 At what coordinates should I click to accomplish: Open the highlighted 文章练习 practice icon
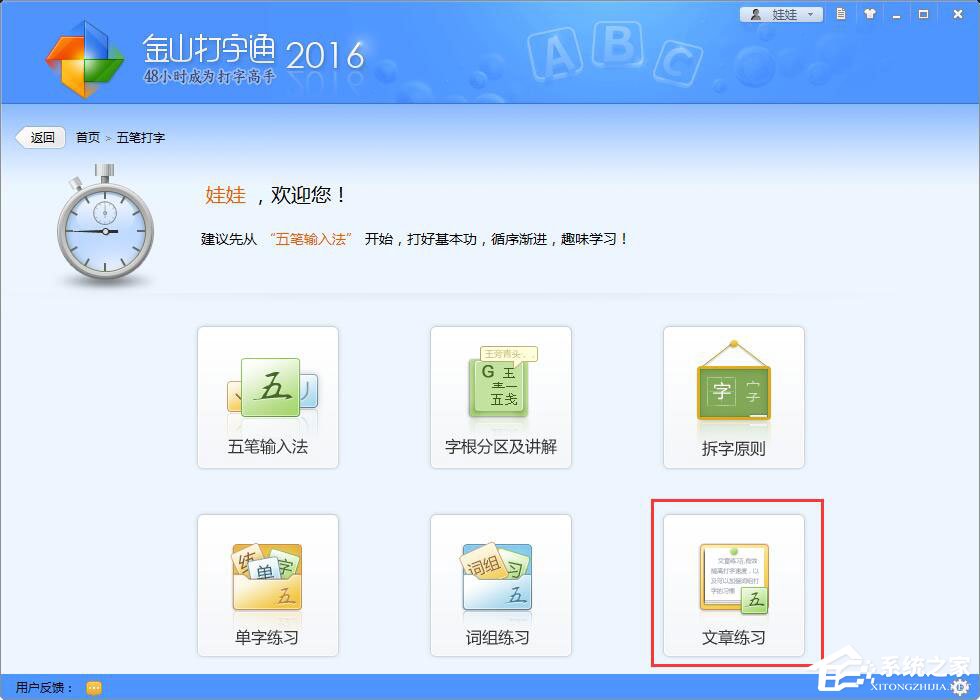click(x=733, y=575)
